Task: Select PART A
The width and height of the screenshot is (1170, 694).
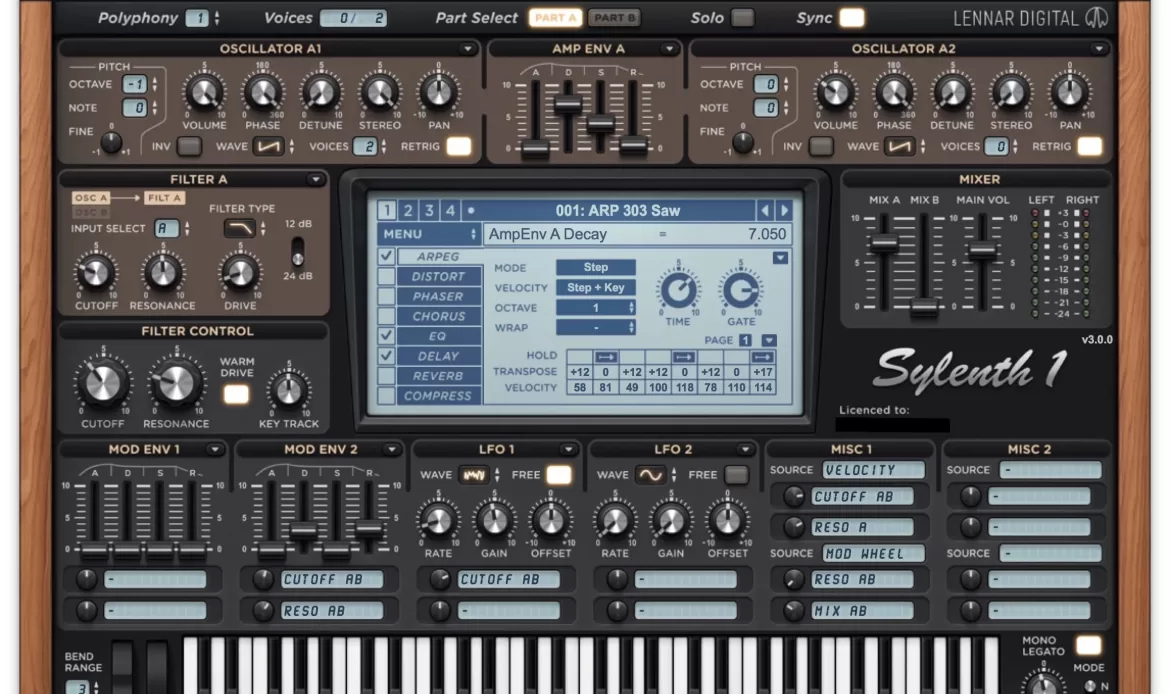Action: pyautogui.click(x=555, y=18)
